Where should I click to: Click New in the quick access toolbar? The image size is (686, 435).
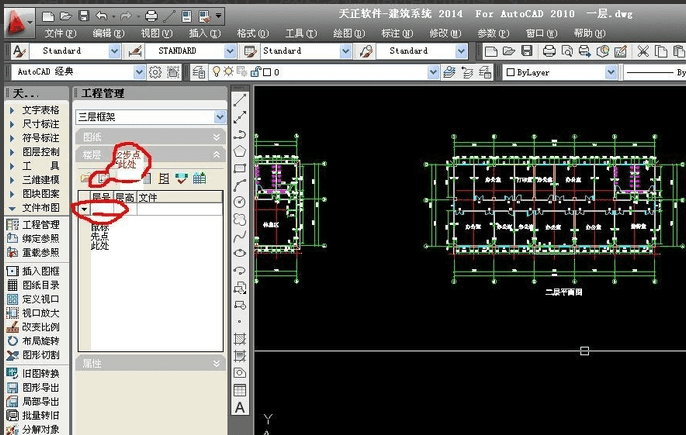click(x=48, y=17)
